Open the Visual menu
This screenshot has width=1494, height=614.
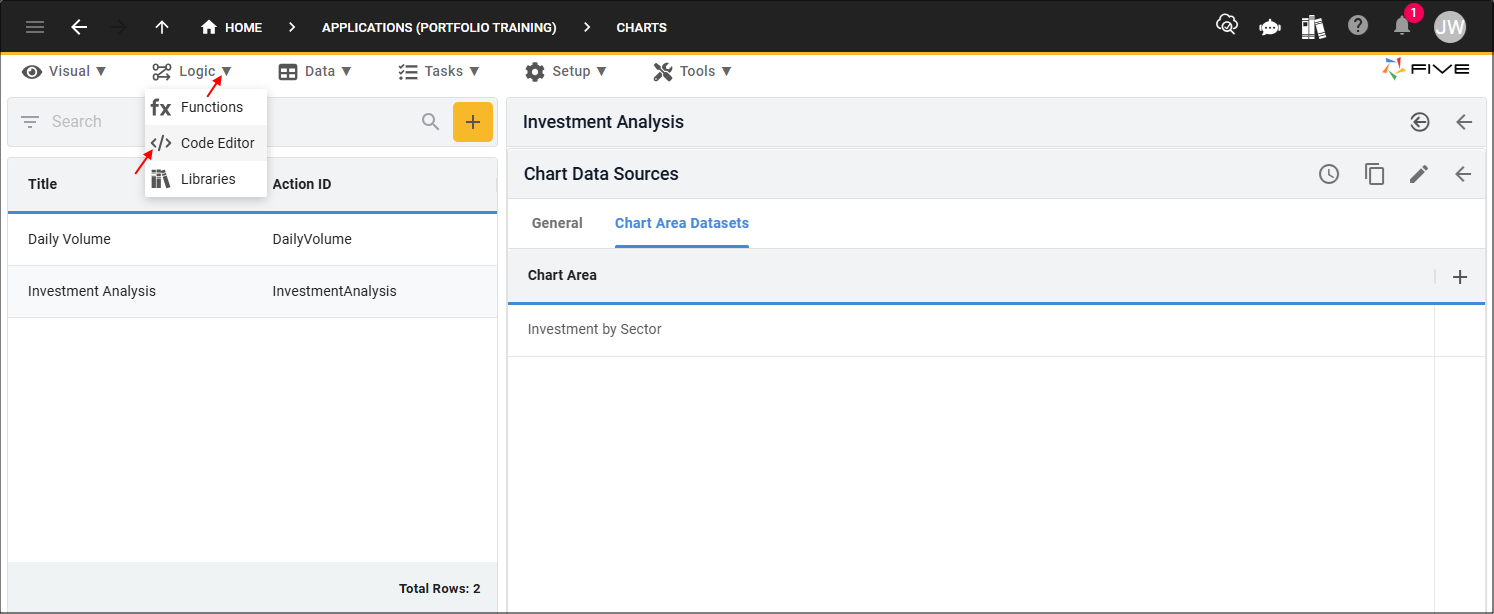65,71
